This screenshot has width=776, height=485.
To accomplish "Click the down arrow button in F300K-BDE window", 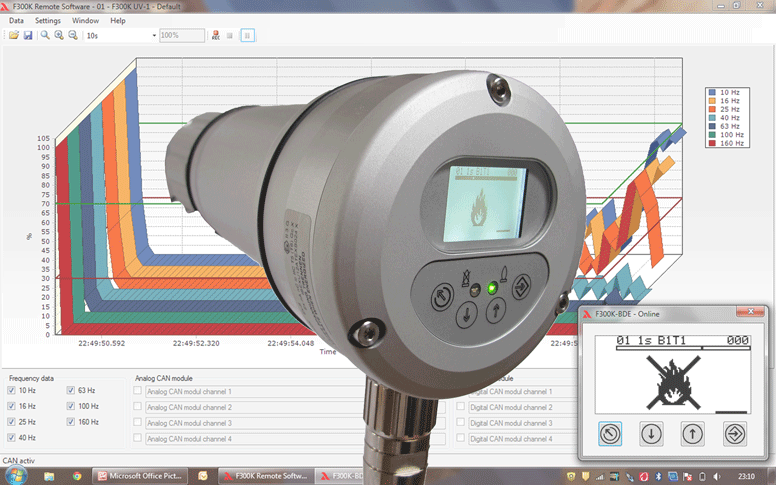I will 651,434.
